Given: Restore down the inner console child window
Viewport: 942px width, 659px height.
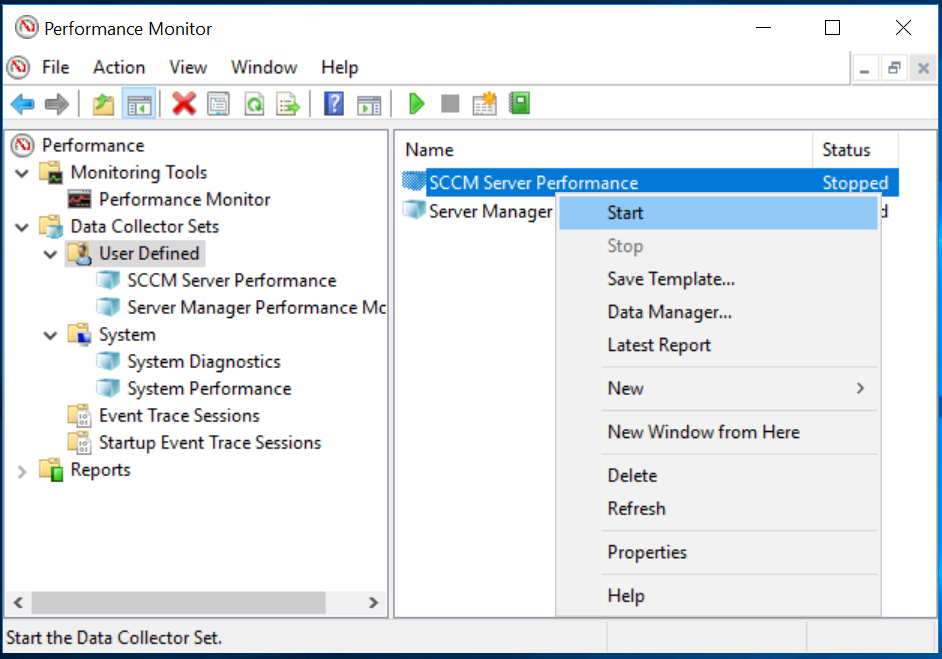Looking at the screenshot, I should pos(894,68).
